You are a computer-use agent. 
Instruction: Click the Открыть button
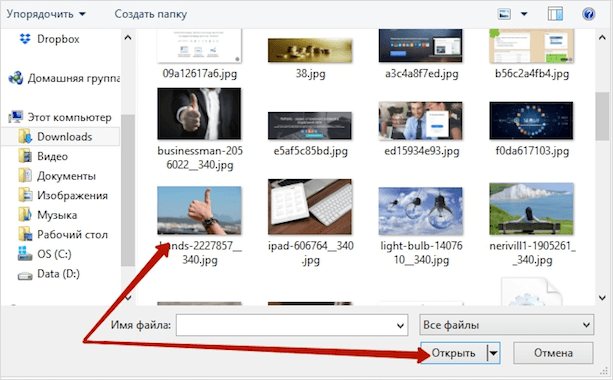453,353
